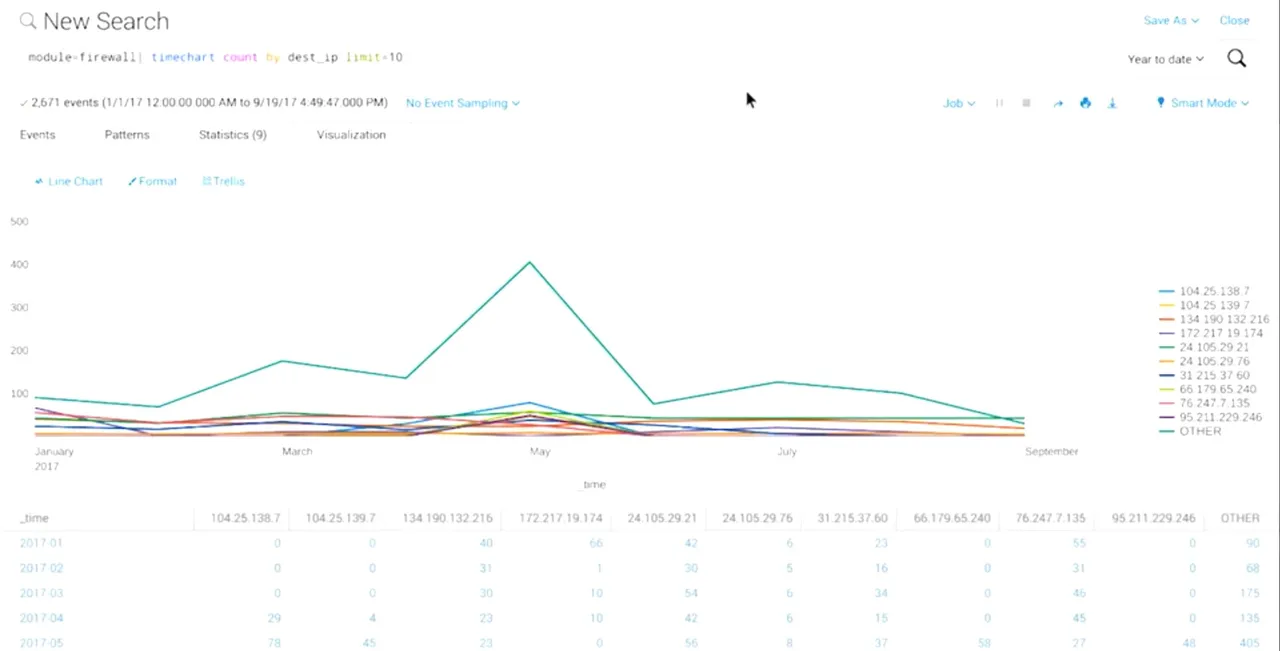This screenshot has height=651, width=1280.
Task: Click the peak of OTHER line at May
Action: pyautogui.click(x=530, y=263)
